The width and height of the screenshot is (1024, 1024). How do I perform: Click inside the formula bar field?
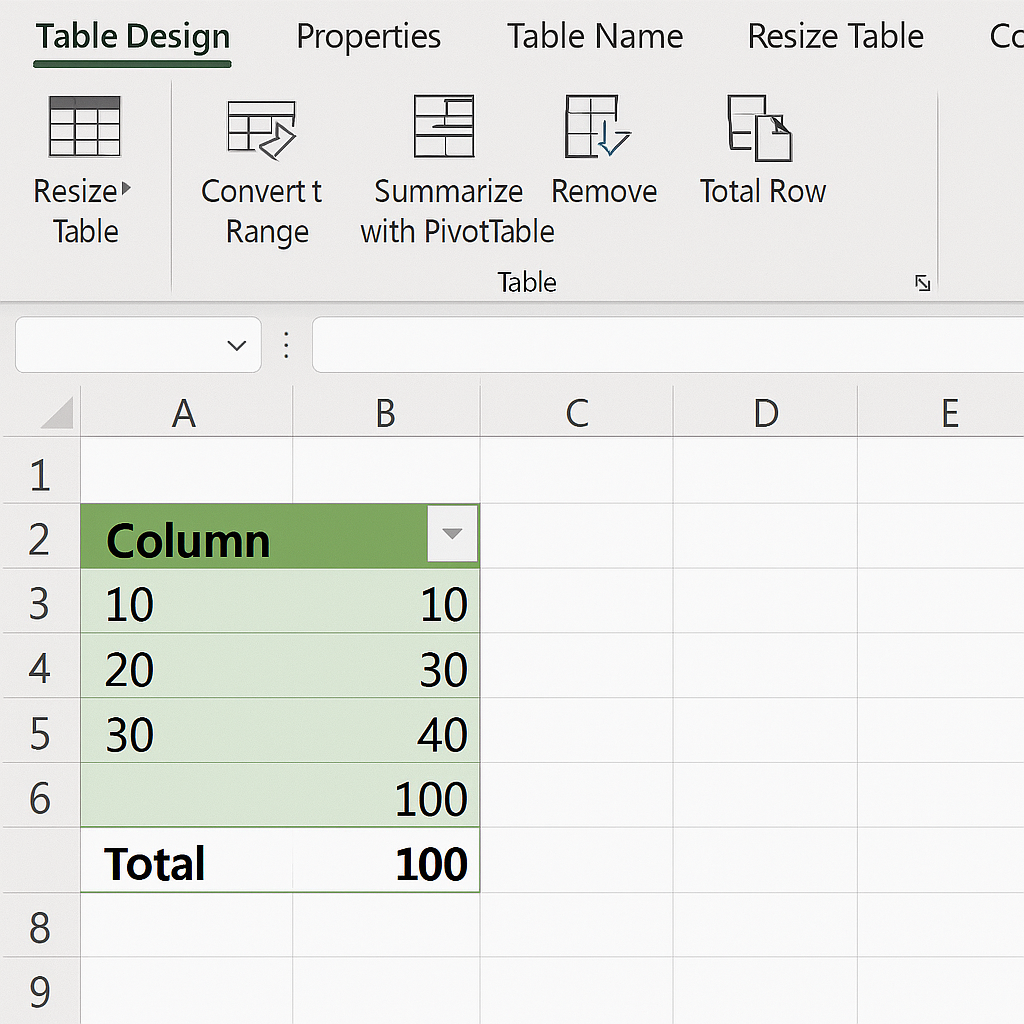point(668,345)
